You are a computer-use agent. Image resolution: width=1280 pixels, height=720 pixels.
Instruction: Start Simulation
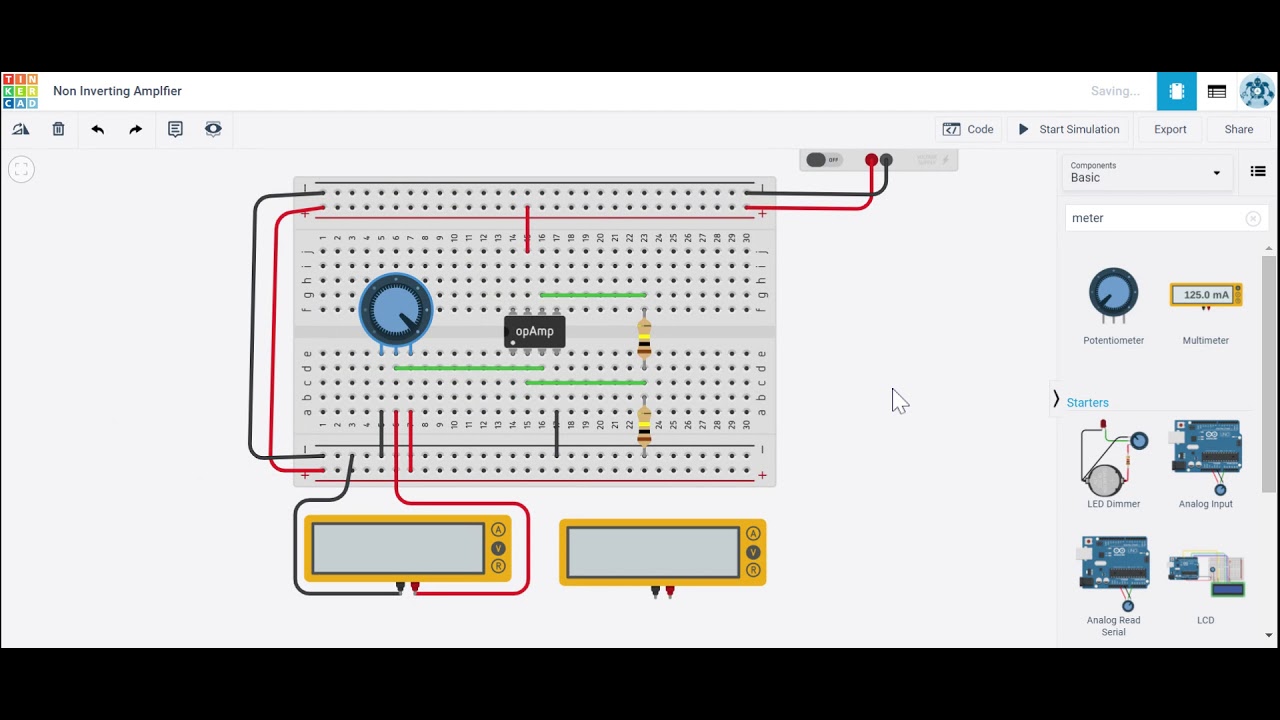tap(1069, 129)
